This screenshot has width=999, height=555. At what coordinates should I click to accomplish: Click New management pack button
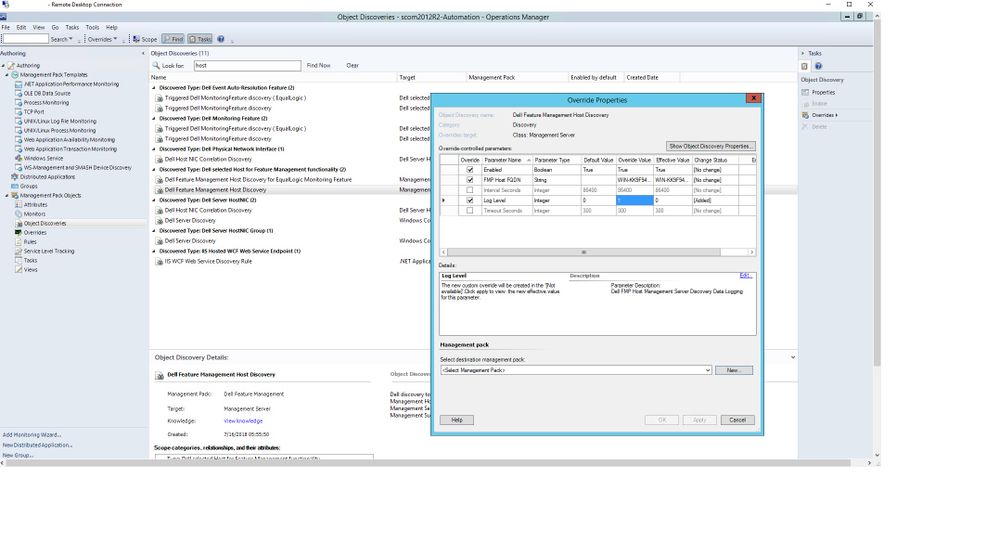733,370
